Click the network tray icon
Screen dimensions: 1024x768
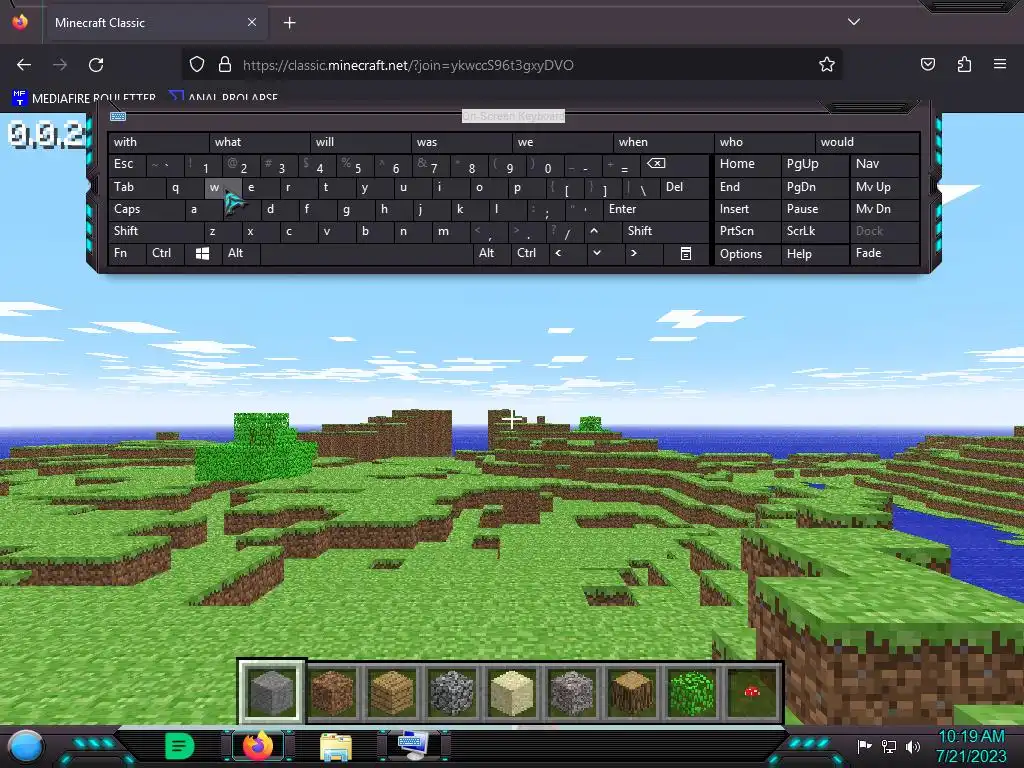click(889, 746)
